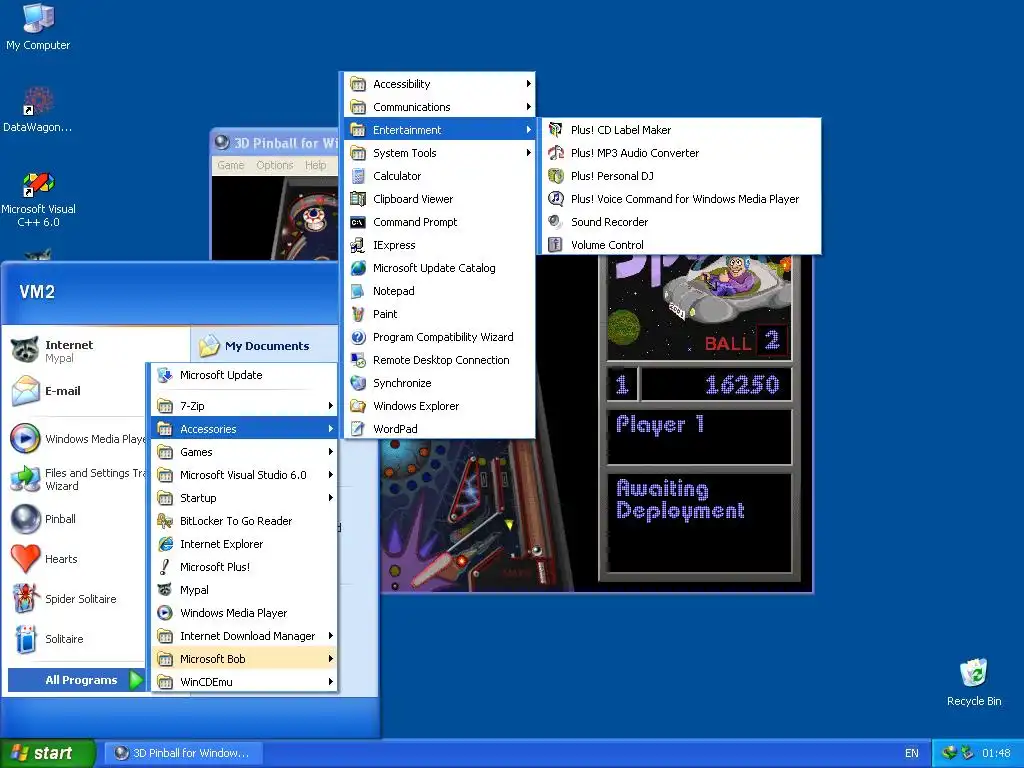1024x768 pixels.
Task: Launch Solitaire from Start menu
Action: coord(25,639)
